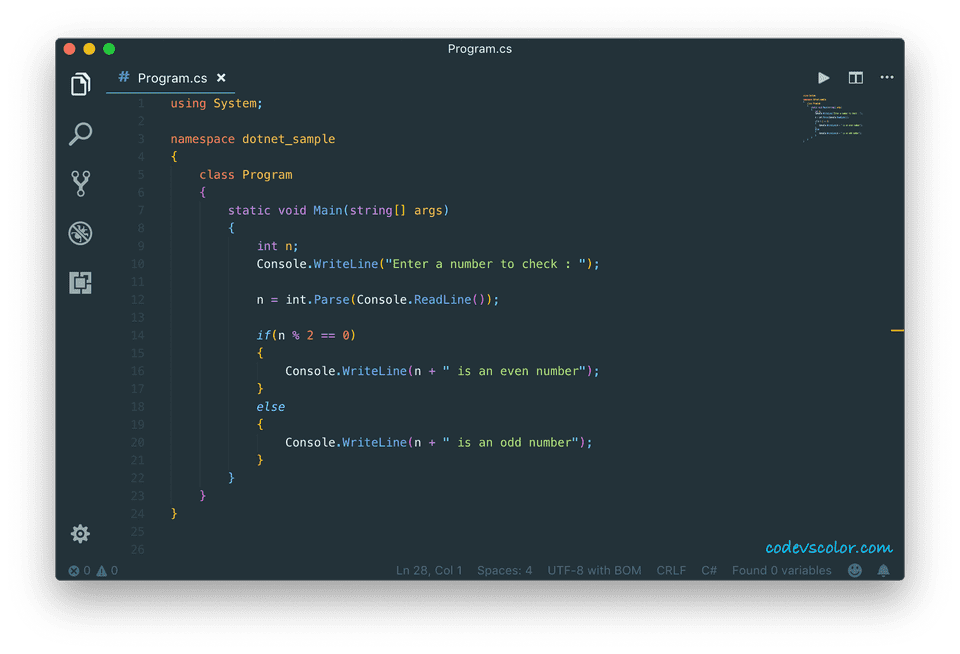Open the More Actions ellipsis menu
The width and height of the screenshot is (960, 654).
(887, 77)
